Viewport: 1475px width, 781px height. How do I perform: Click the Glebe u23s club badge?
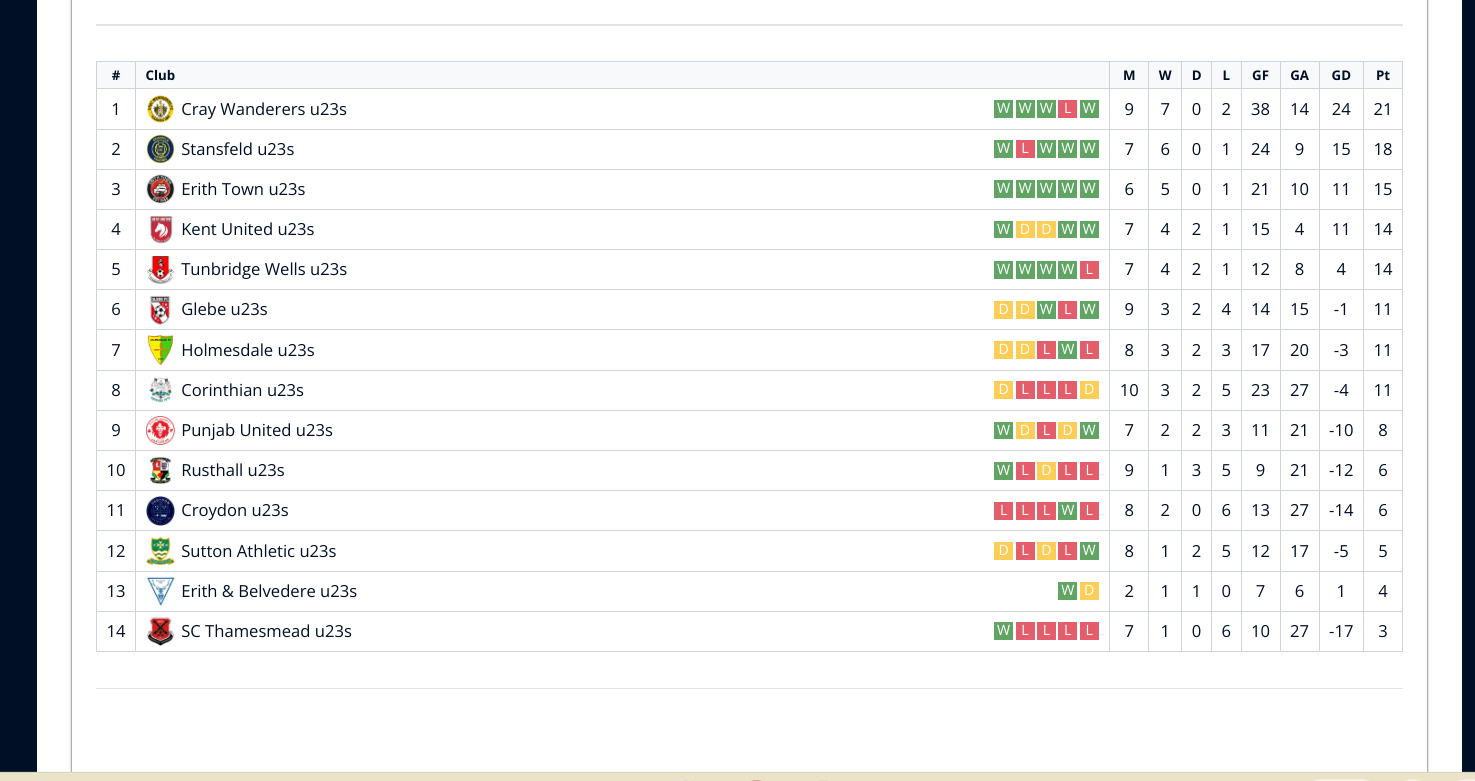pyautogui.click(x=160, y=309)
